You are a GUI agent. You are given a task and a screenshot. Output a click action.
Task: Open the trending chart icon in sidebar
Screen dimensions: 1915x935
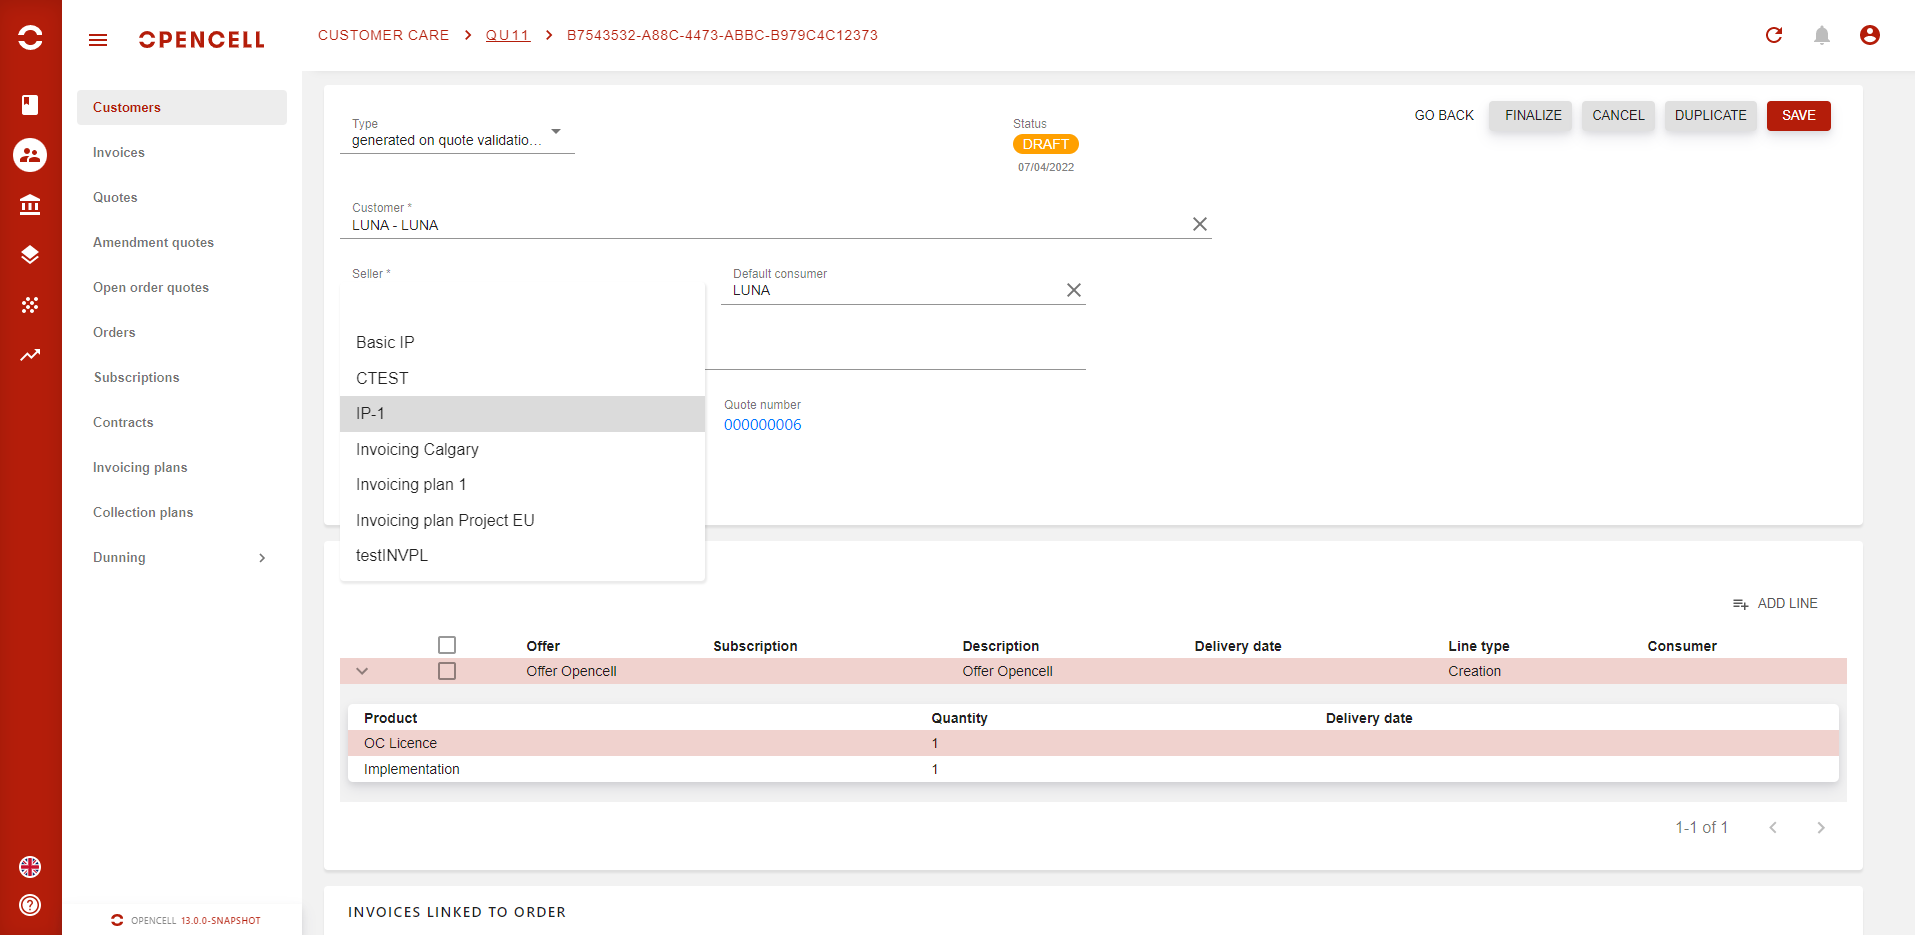coord(30,355)
